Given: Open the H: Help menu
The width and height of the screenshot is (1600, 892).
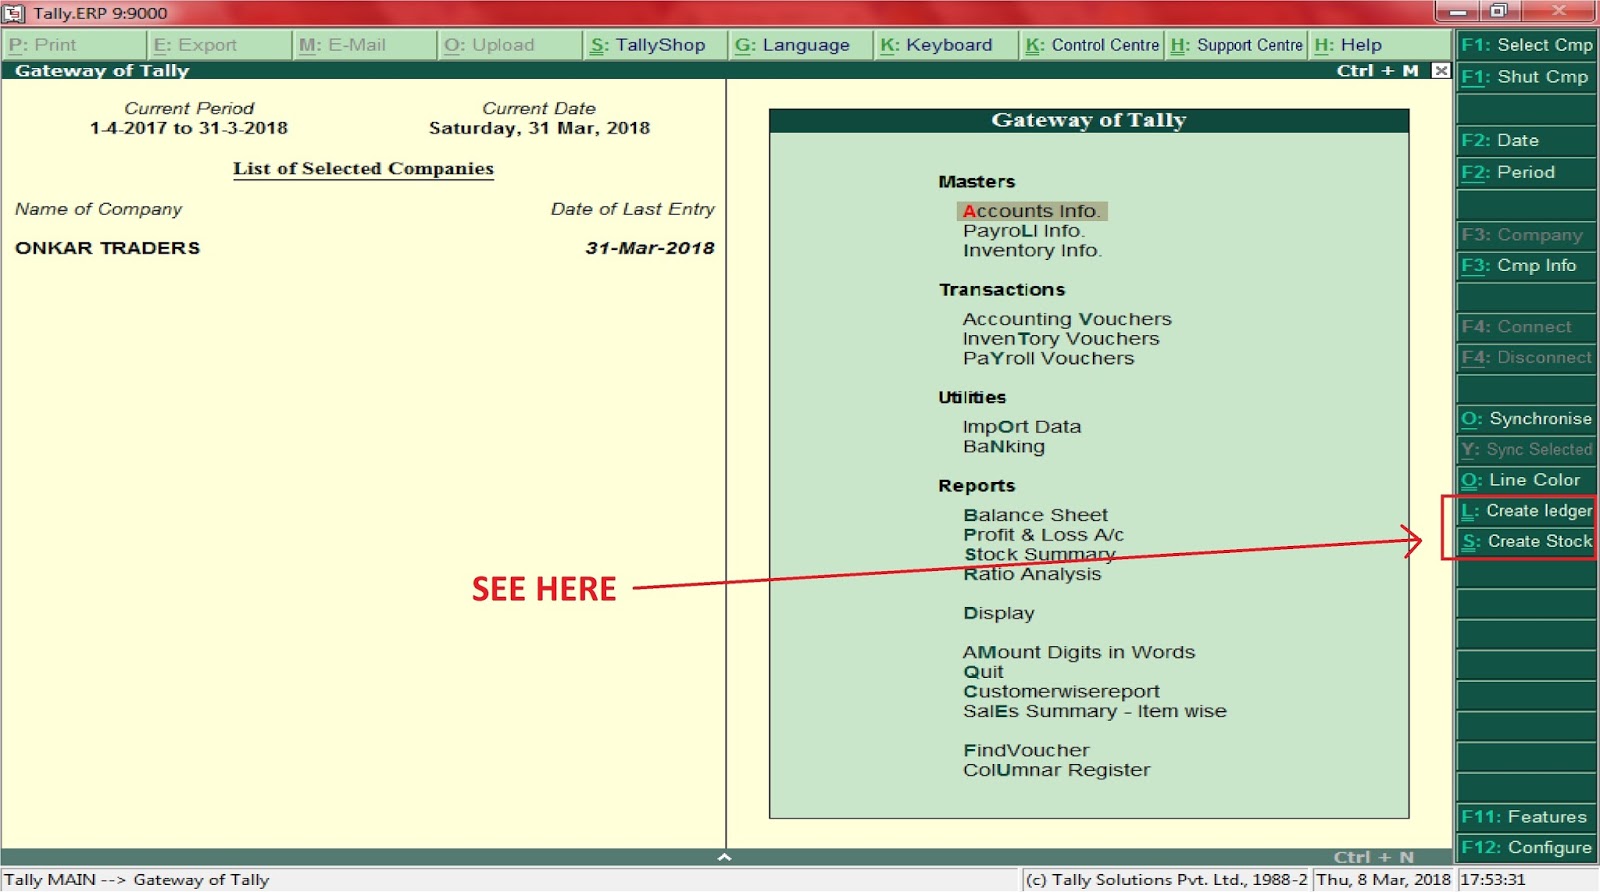Looking at the screenshot, I should pyautogui.click(x=1380, y=45).
